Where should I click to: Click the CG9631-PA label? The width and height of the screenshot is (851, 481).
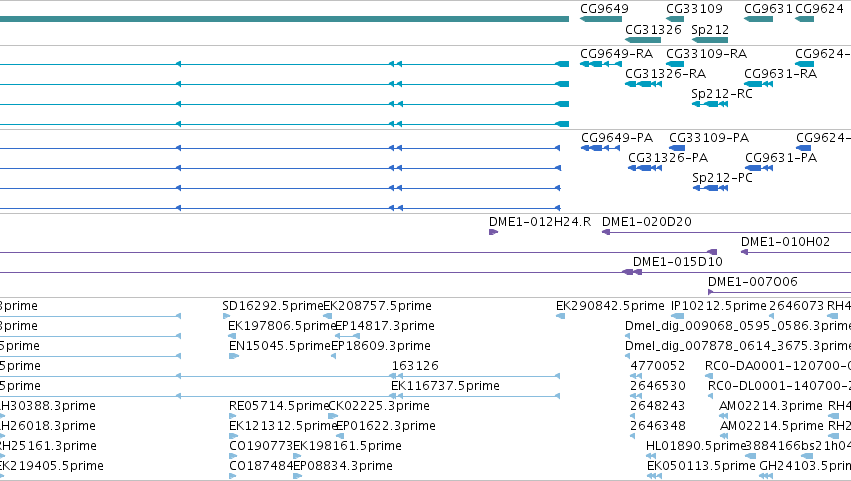tap(781, 158)
